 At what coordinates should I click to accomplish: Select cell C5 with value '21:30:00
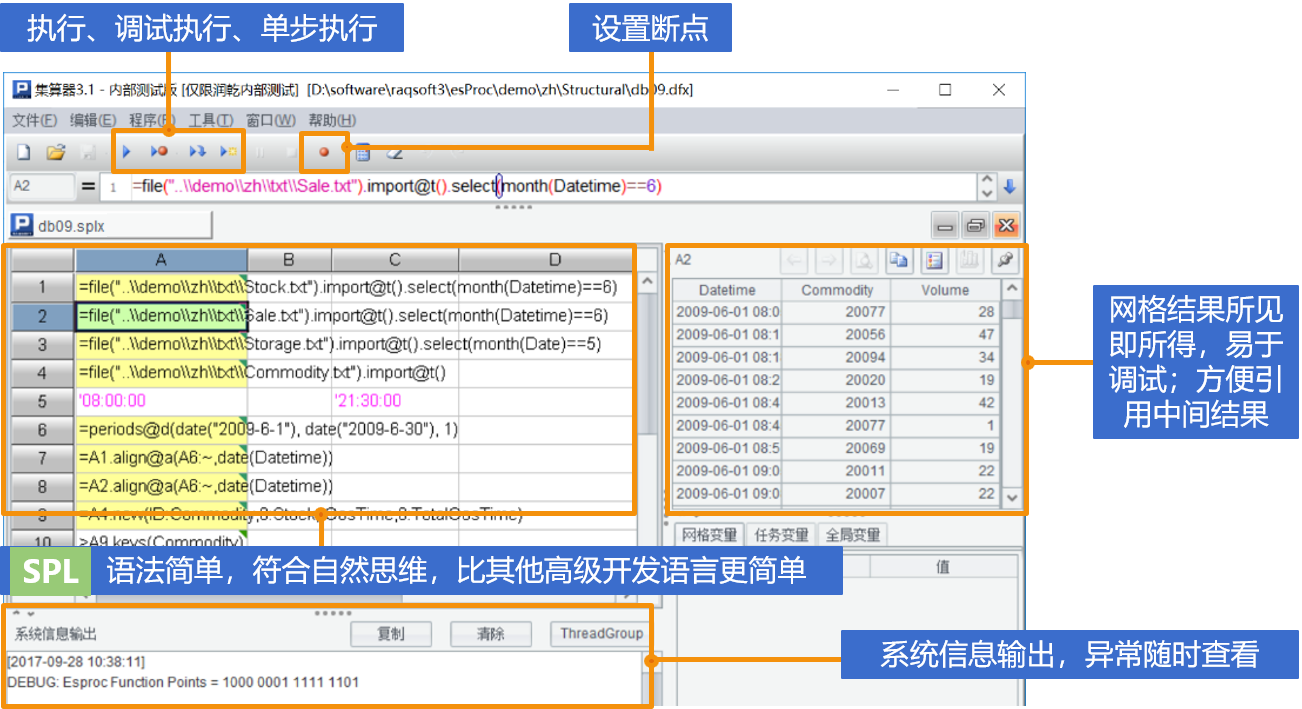395,401
